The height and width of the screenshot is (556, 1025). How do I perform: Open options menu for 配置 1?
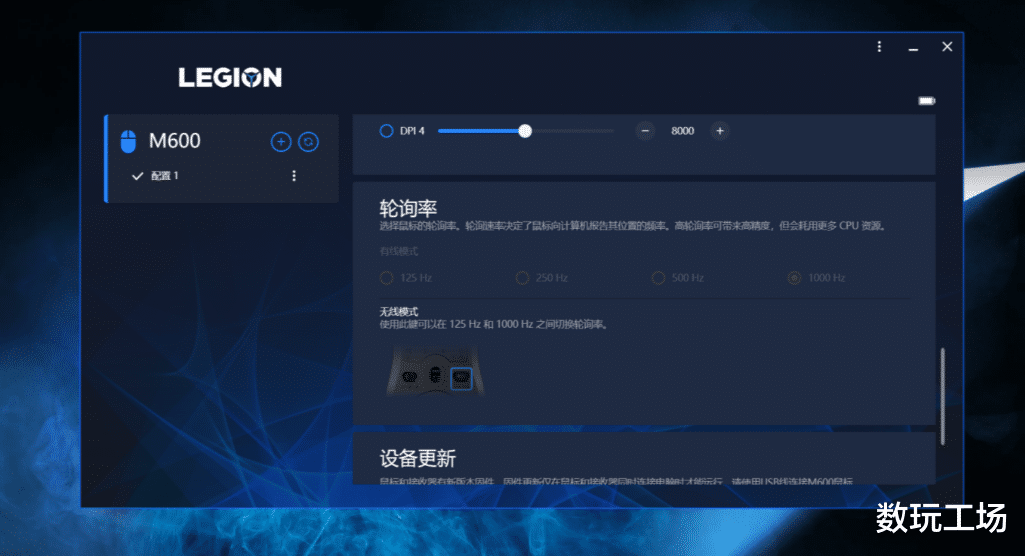[294, 176]
